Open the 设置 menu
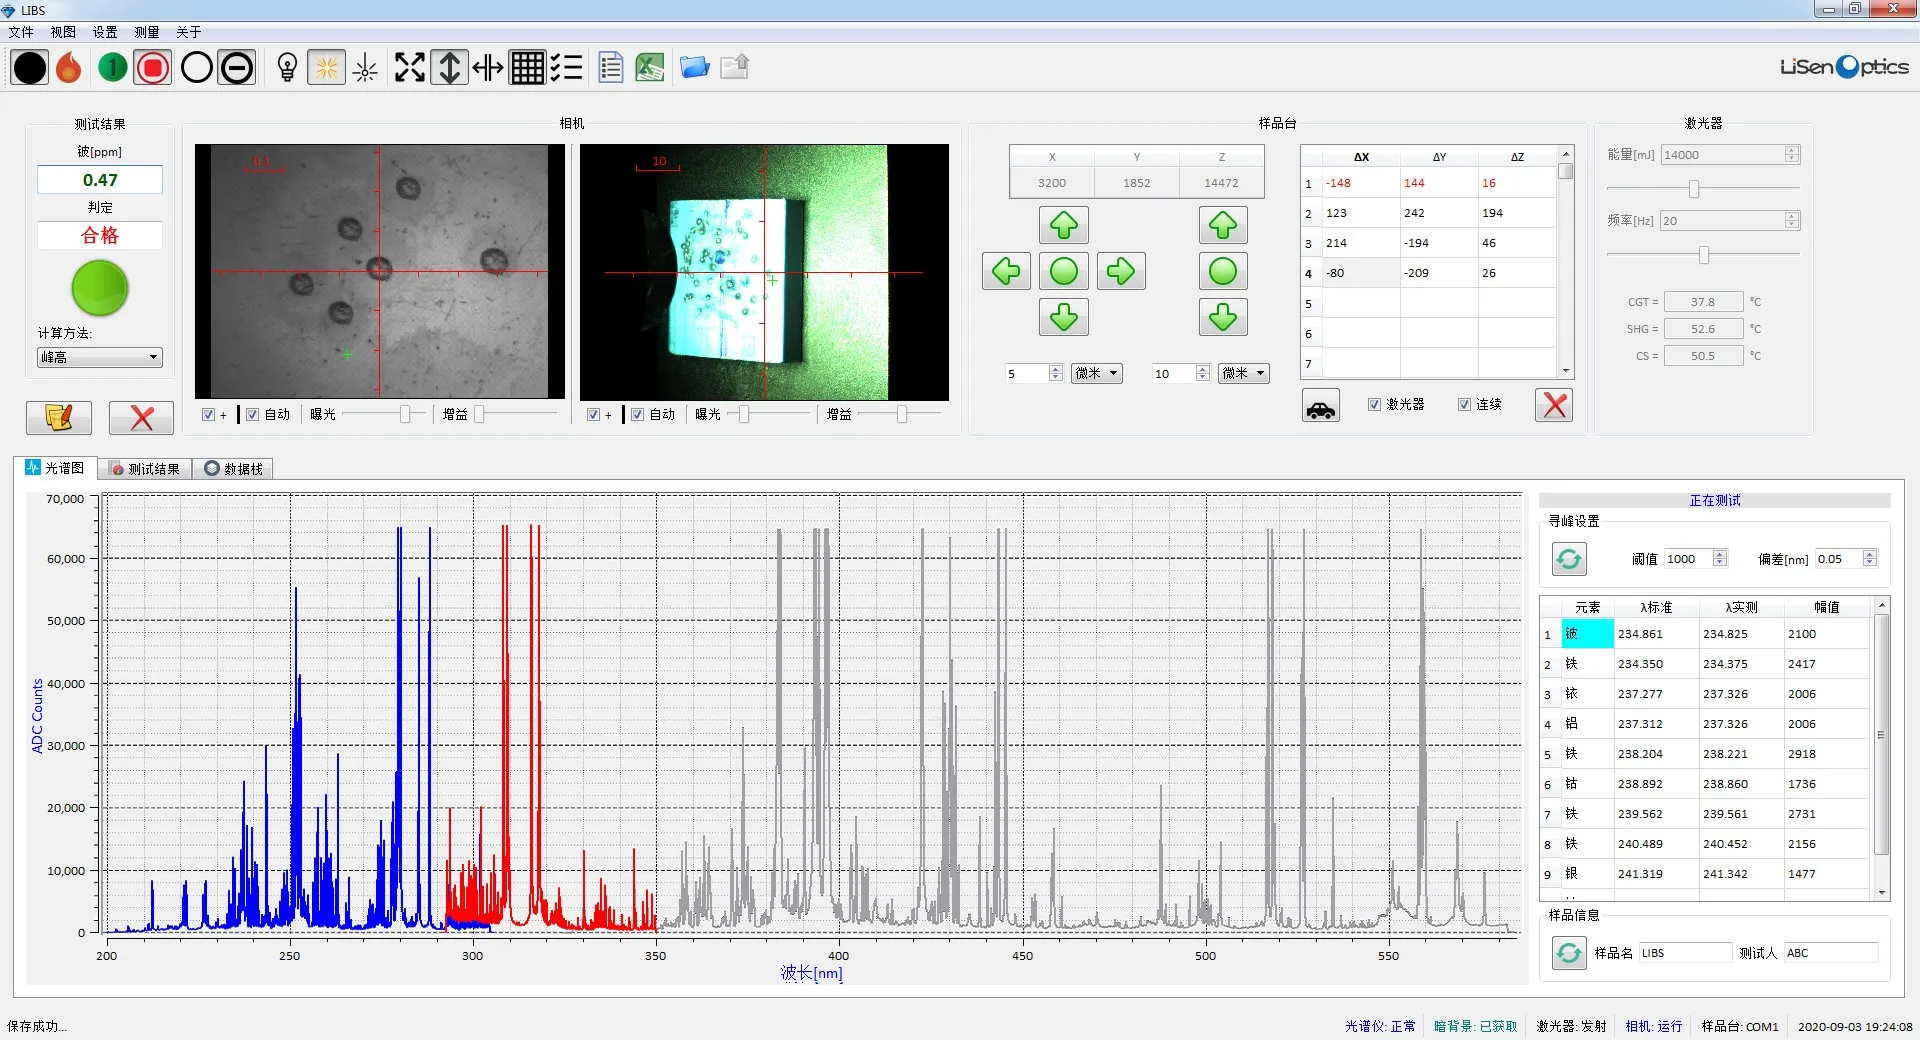 point(105,32)
